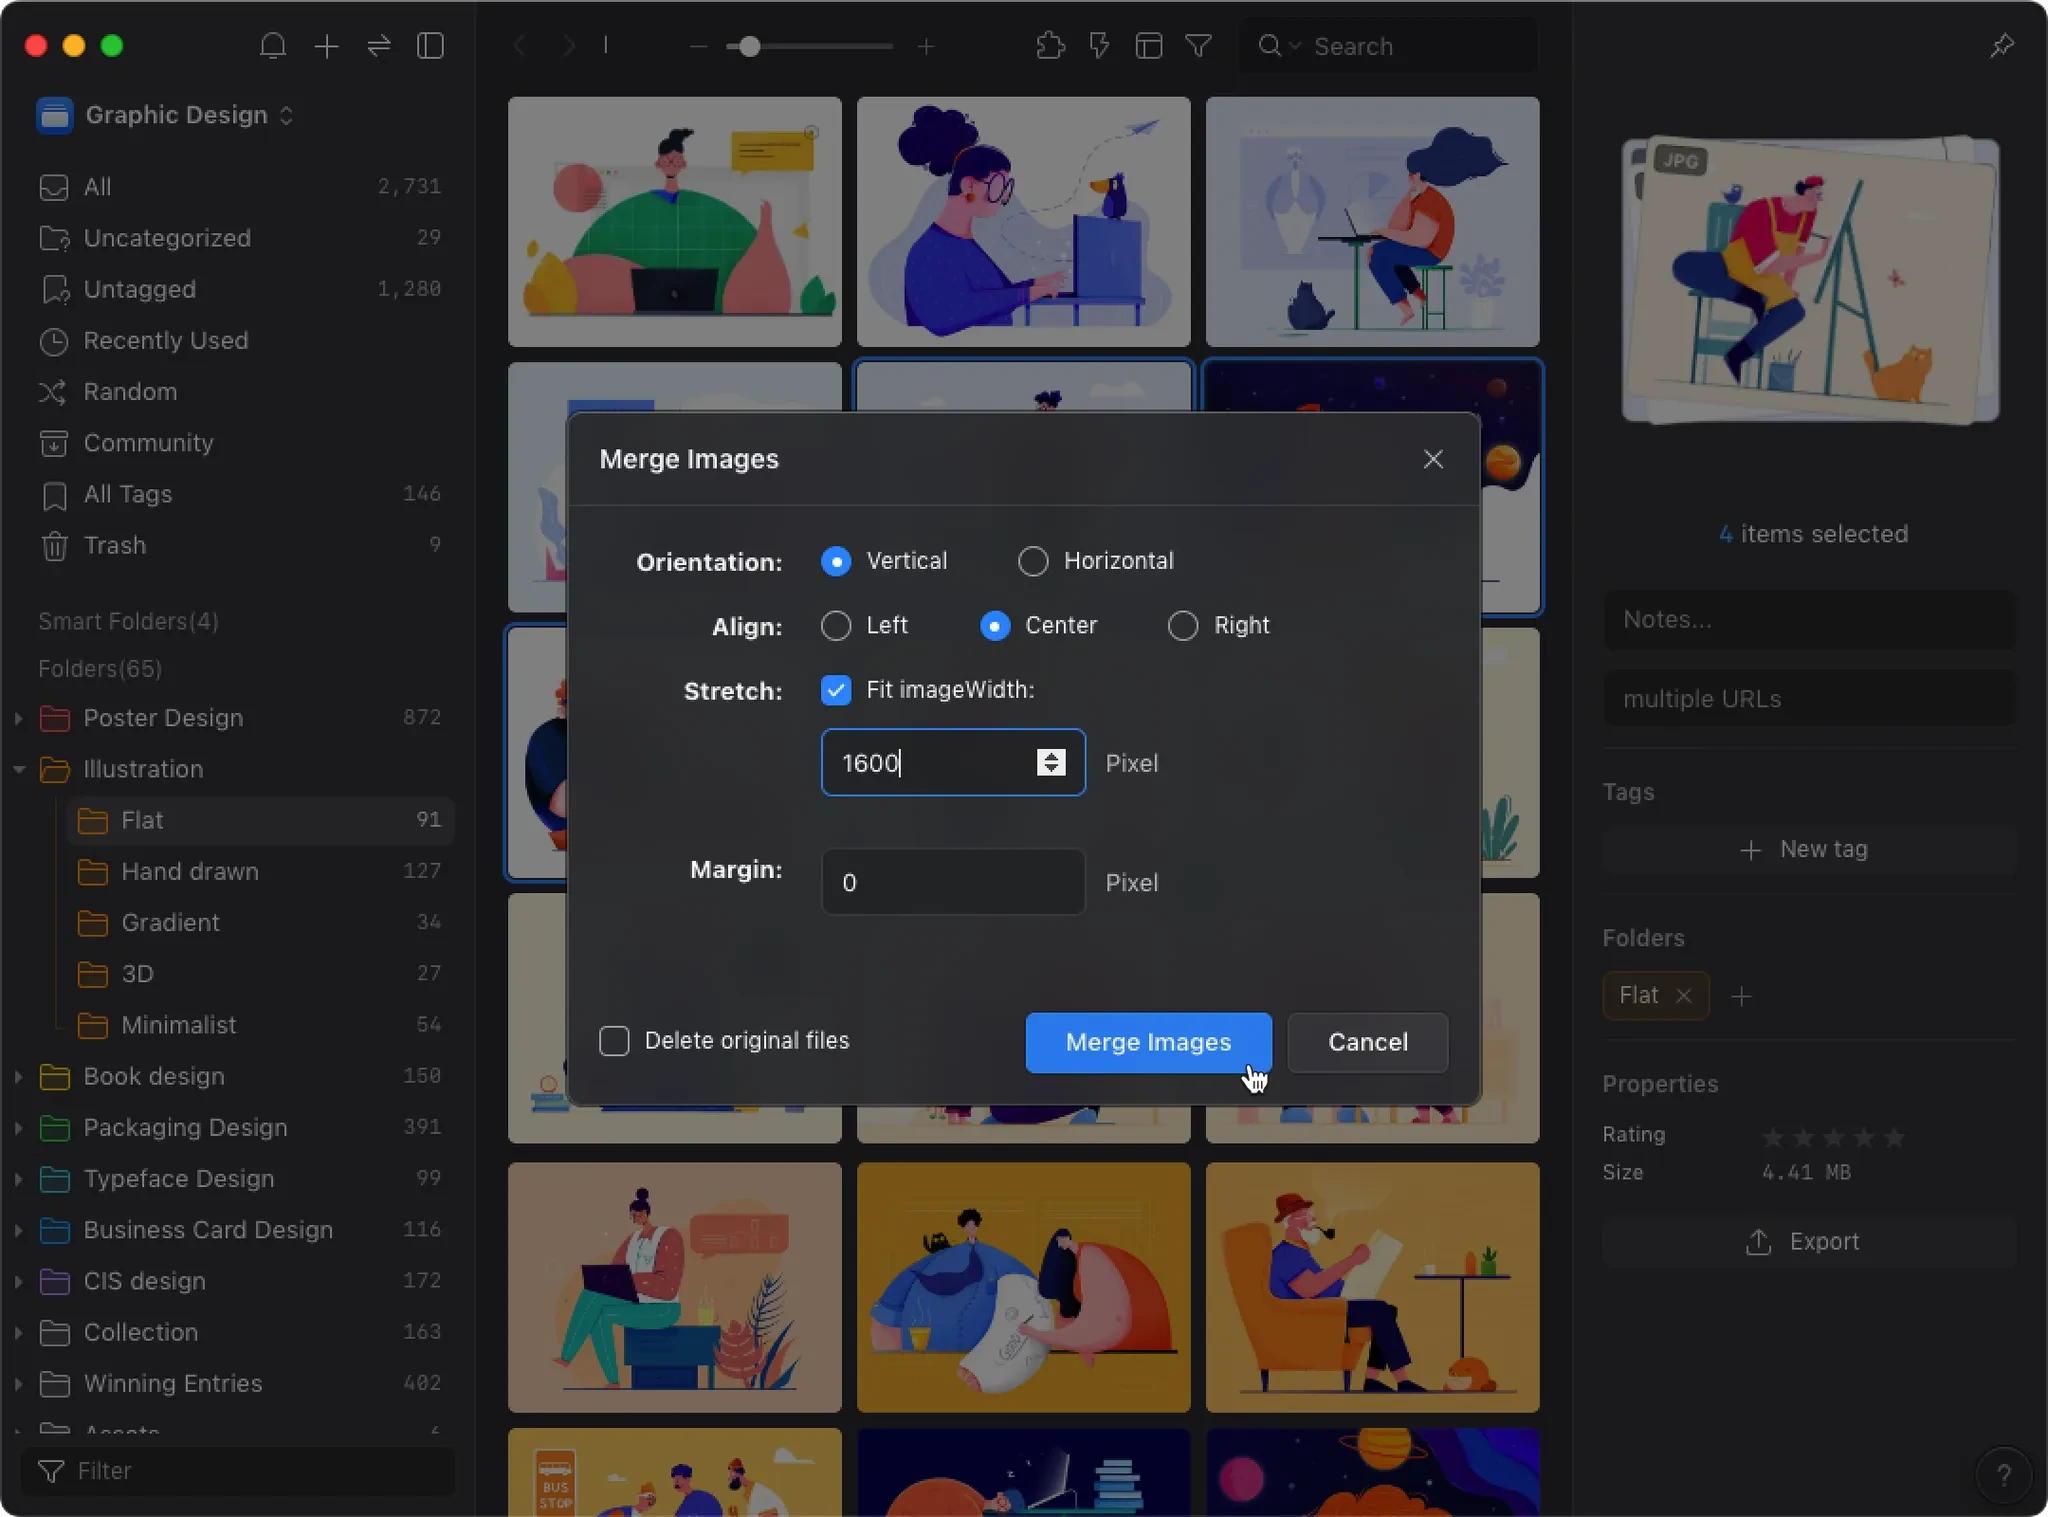Click the Export button
This screenshot has height=1517, width=2048.
point(1809,1241)
